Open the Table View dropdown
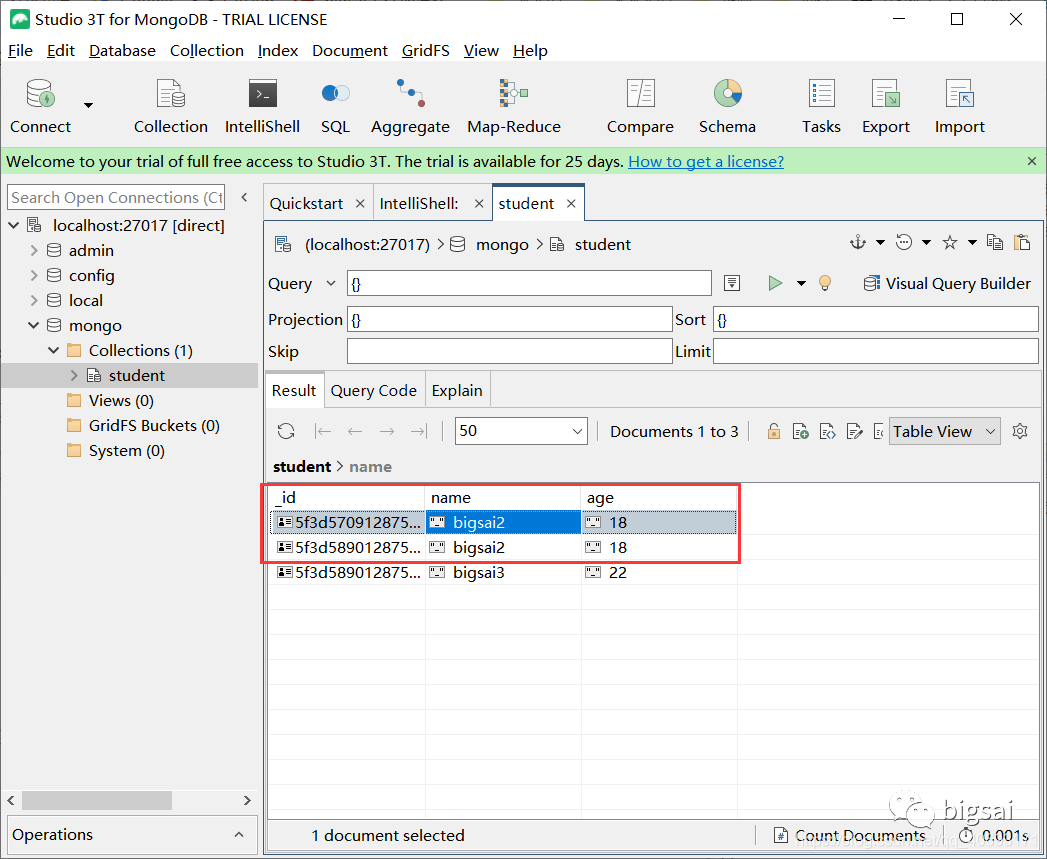This screenshot has height=859, width=1047. 944,432
